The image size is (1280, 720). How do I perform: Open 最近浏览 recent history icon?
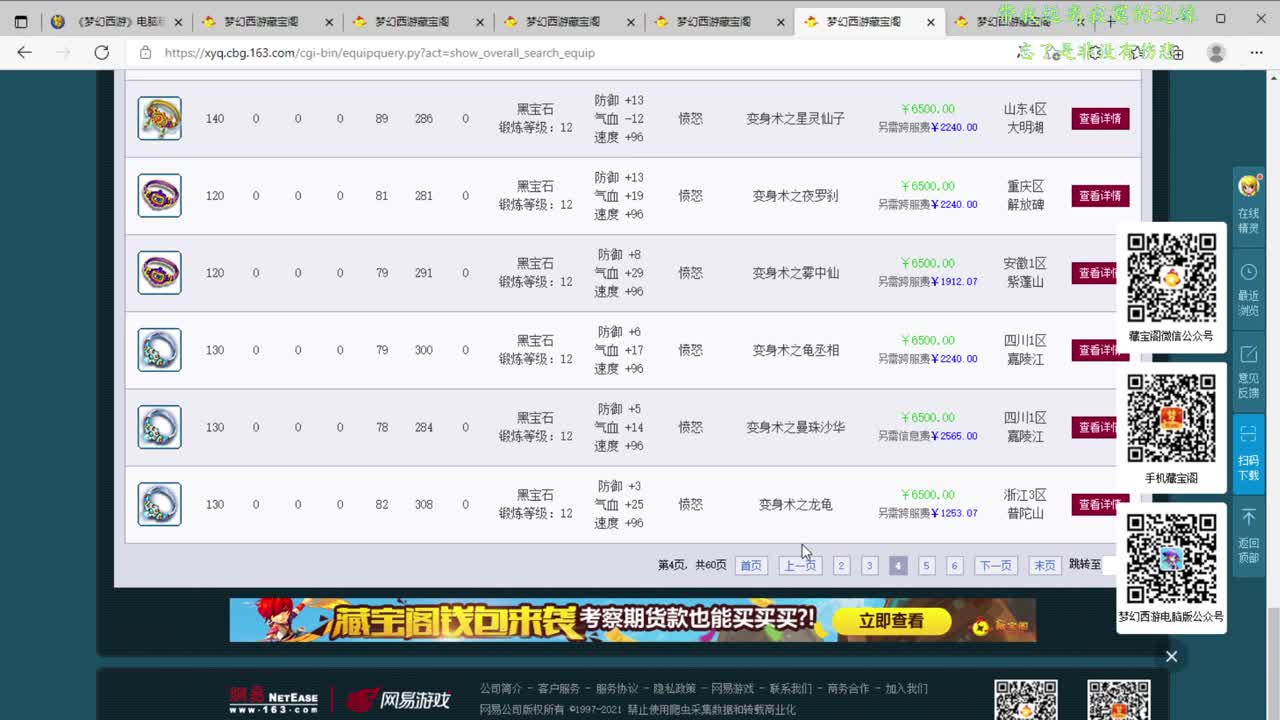tap(1248, 288)
